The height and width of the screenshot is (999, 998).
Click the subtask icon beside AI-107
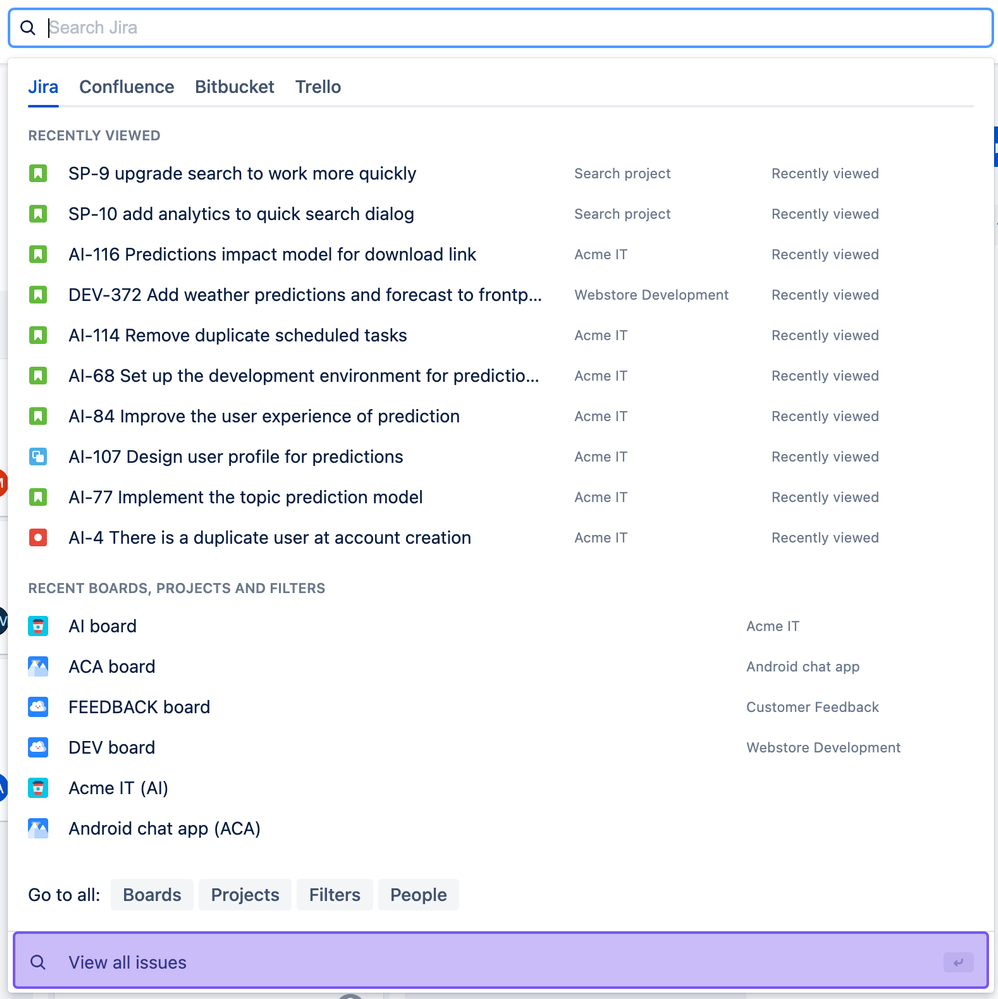coord(38,457)
